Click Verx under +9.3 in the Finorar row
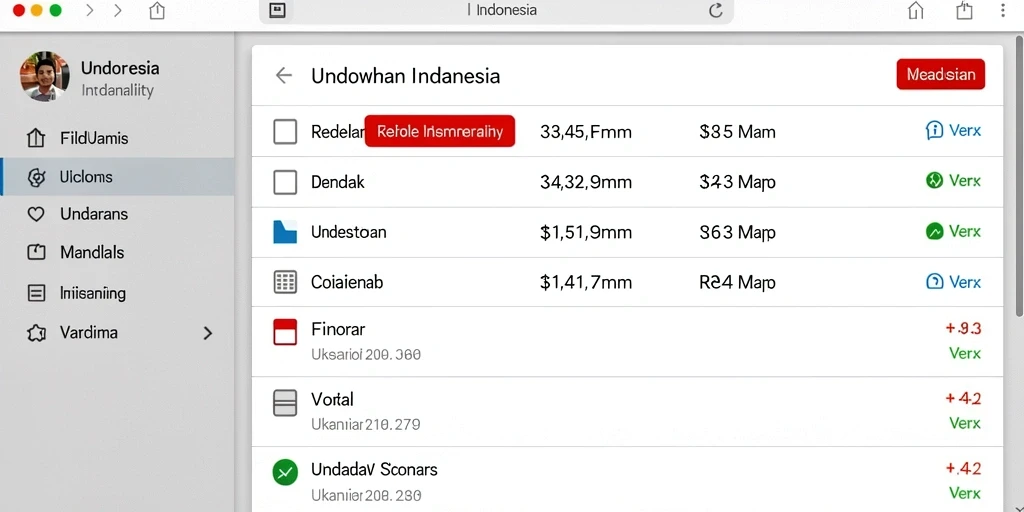This screenshot has height=512, width=1024. point(965,353)
